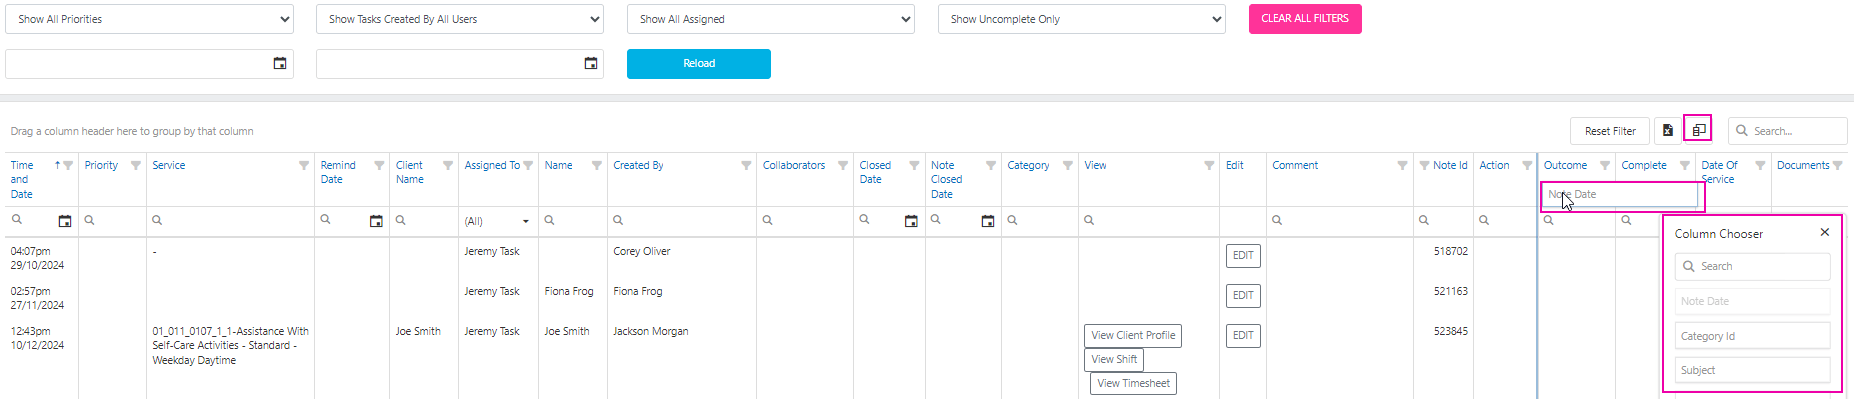The height and width of the screenshot is (399, 1854).
Task: Click the Created By filter search field
Action: [x=682, y=221]
